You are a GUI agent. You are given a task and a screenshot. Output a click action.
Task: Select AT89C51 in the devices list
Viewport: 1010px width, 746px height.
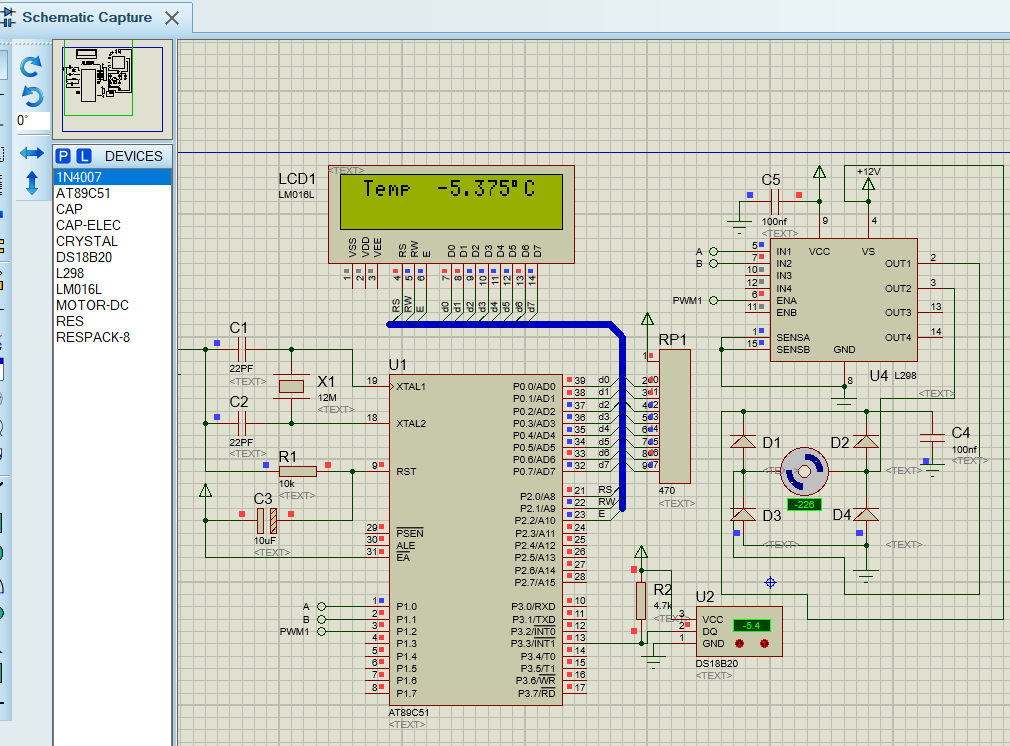[83, 193]
